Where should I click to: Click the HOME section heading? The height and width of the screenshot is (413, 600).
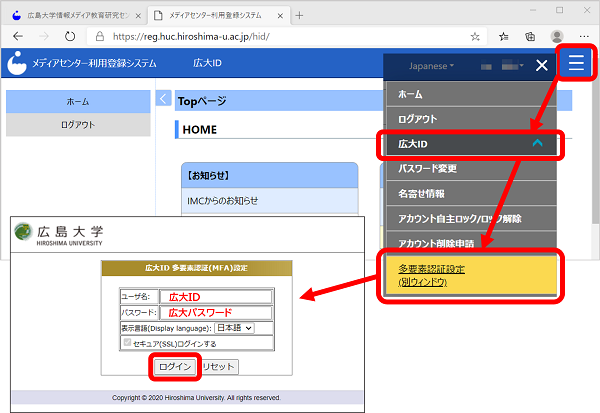[199, 130]
